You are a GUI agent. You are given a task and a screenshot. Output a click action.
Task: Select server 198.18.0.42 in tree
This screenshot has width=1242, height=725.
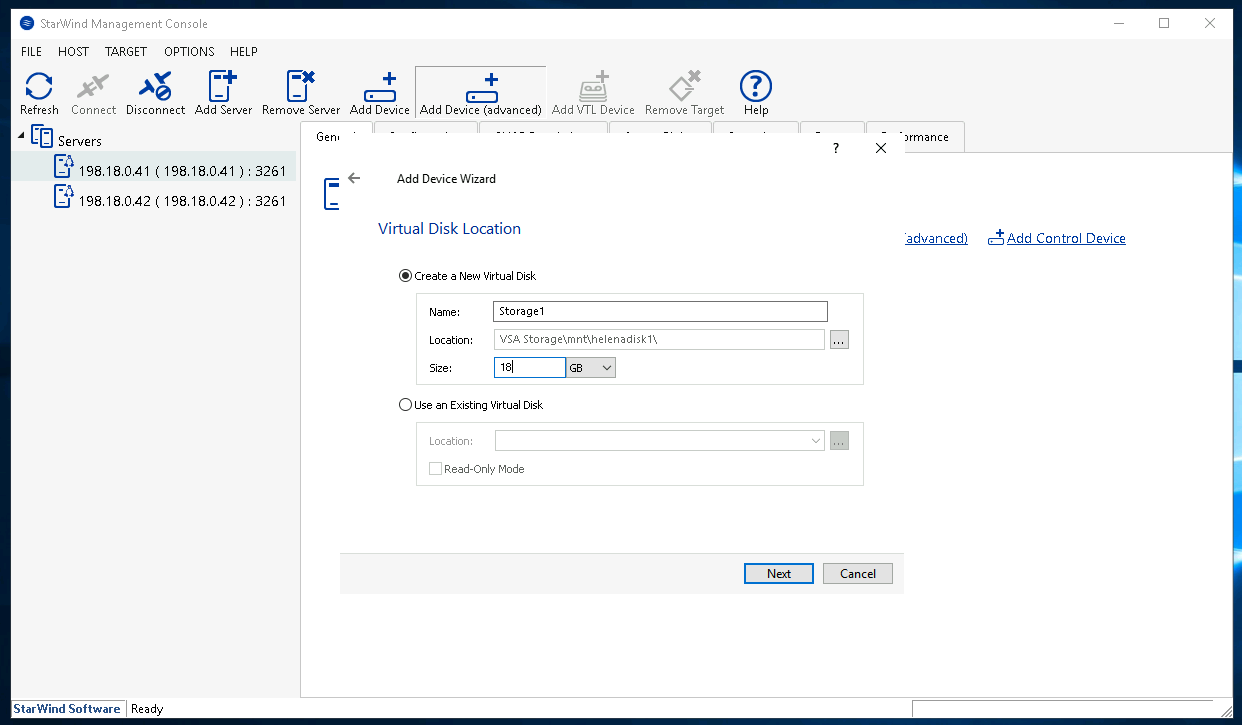[181, 201]
